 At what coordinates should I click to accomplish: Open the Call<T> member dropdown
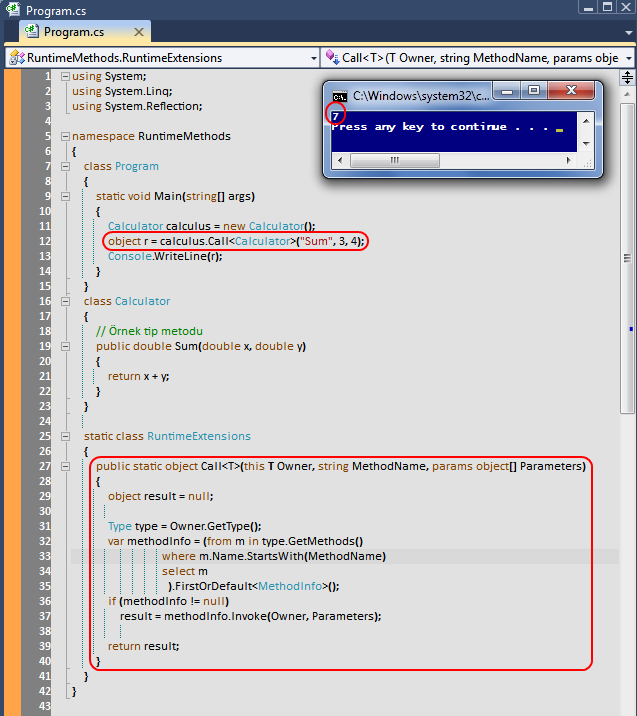click(629, 58)
